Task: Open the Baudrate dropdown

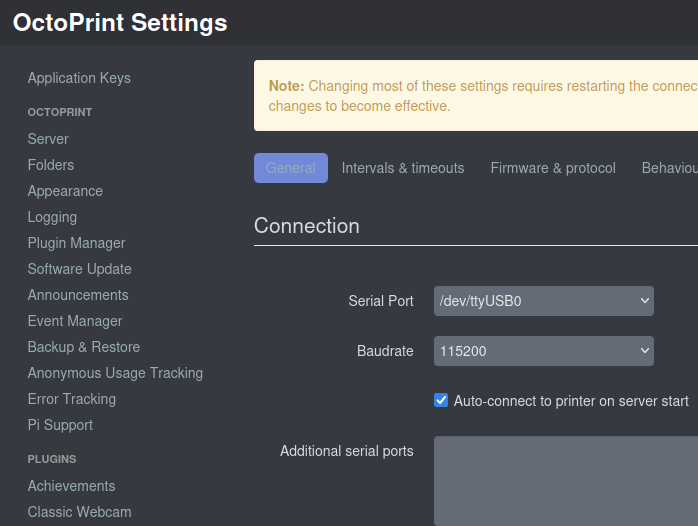Action: click(x=544, y=351)
